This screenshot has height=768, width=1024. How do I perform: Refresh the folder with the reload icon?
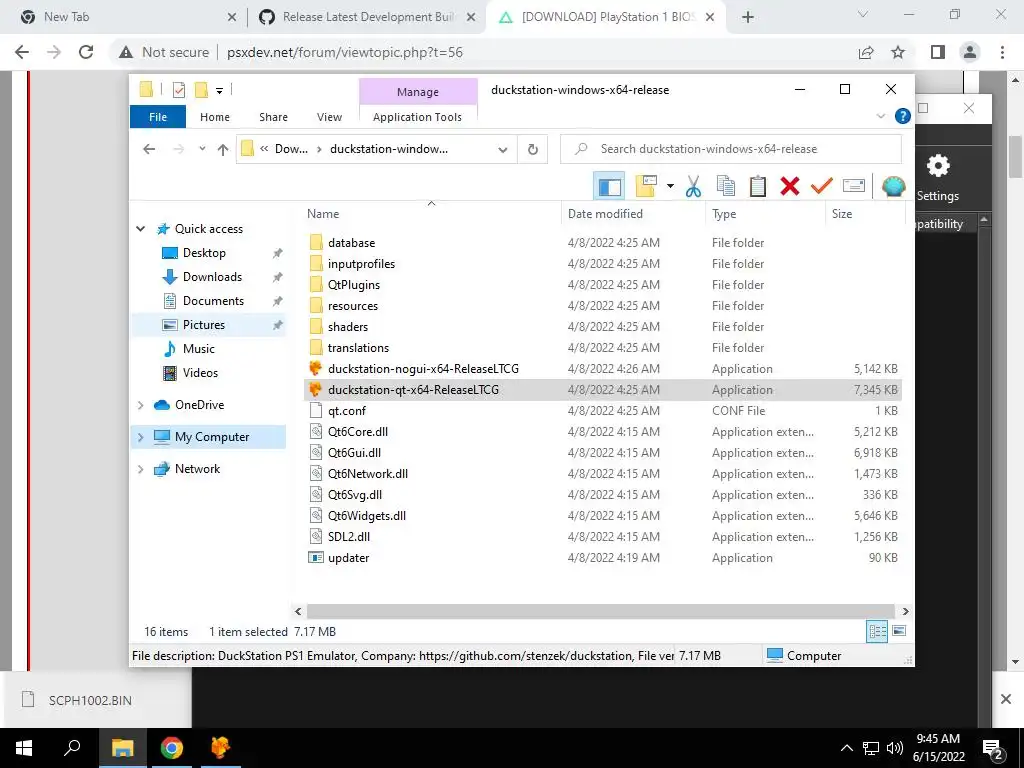point(533,150)
